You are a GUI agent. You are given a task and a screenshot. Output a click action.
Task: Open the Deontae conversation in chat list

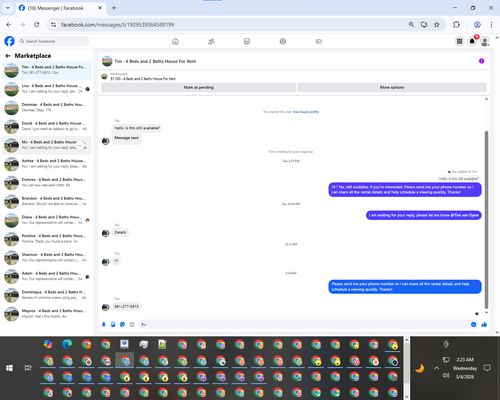point(47,107)
